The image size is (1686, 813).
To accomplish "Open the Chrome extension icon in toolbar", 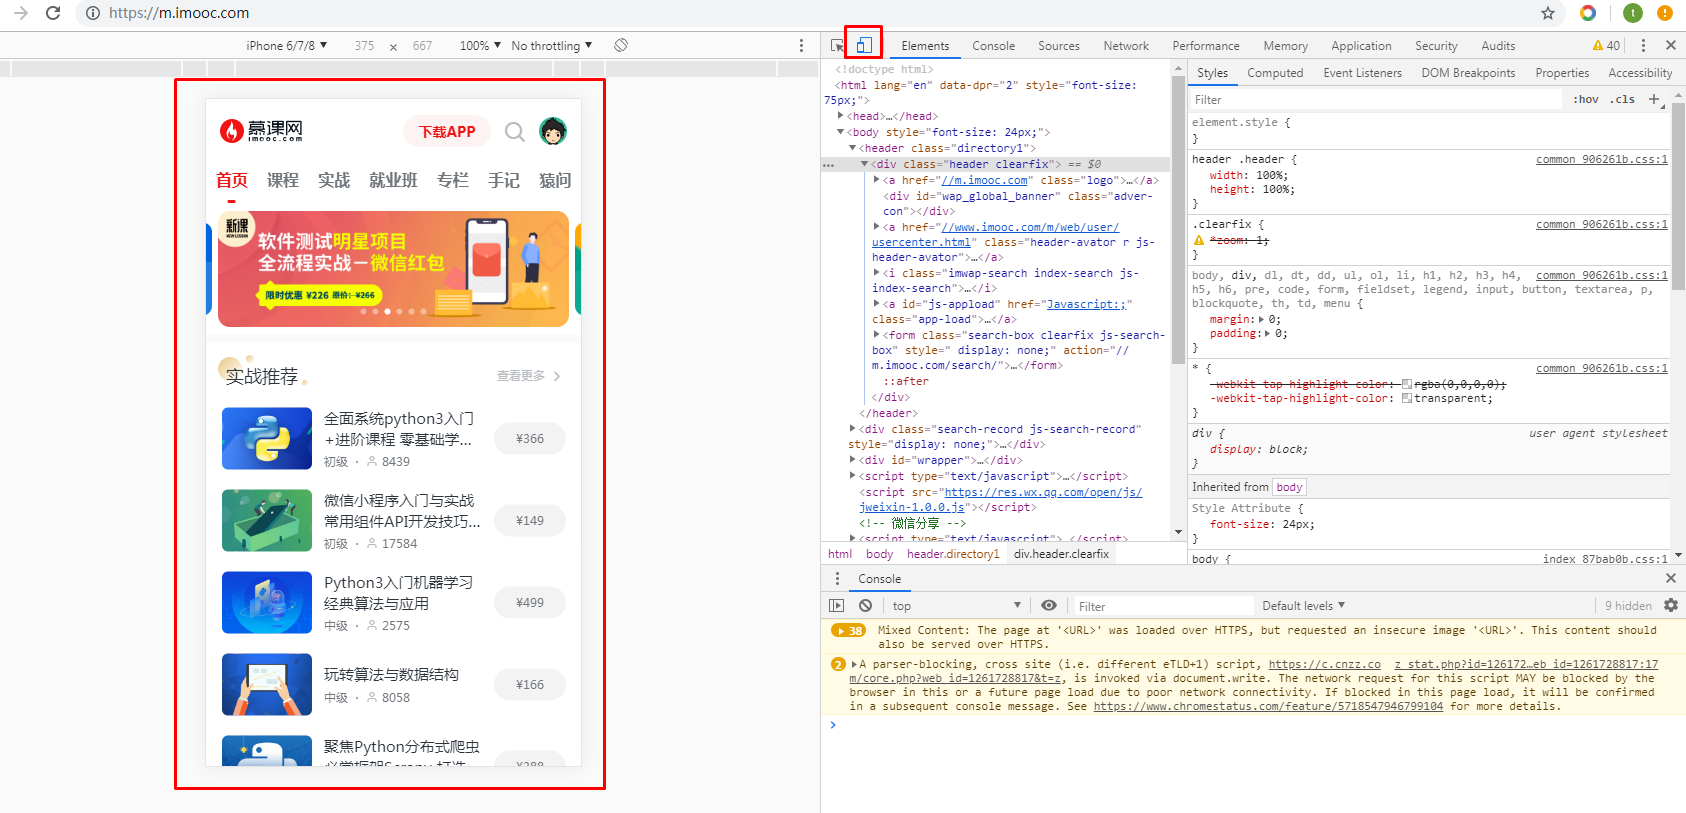I will point(1588,13).
